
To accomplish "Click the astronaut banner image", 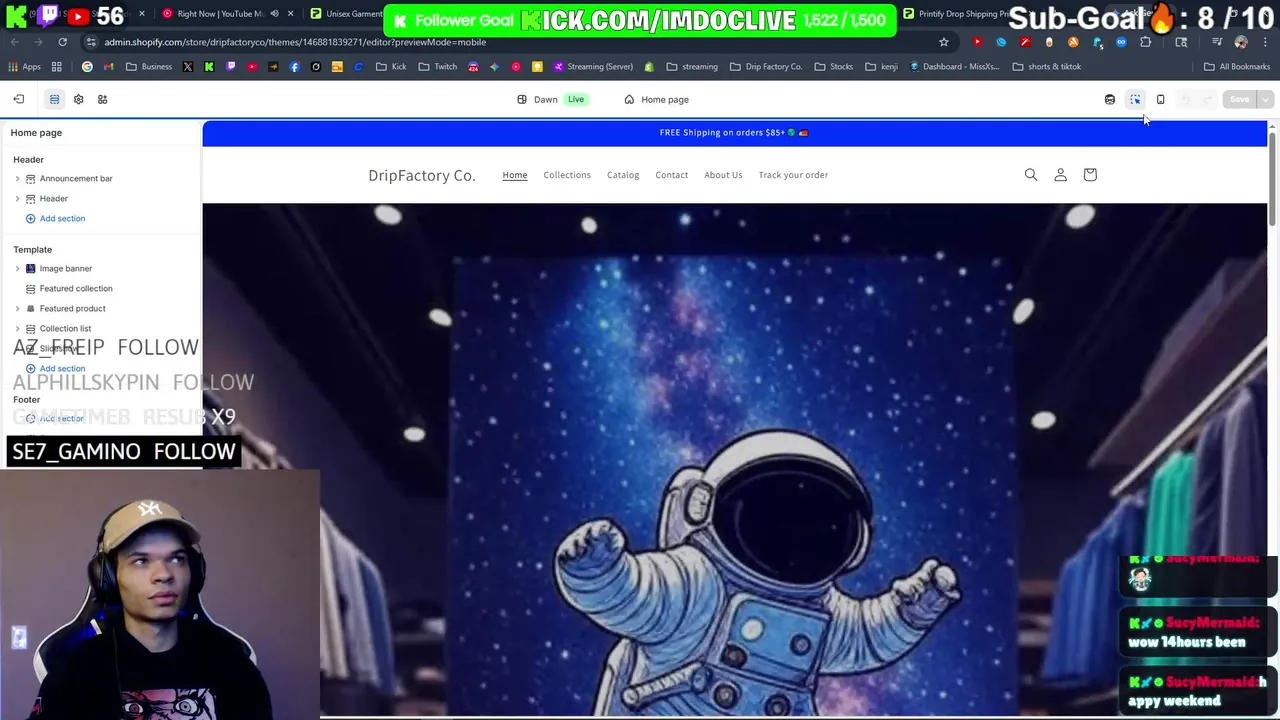I will (x=734, y=460).
